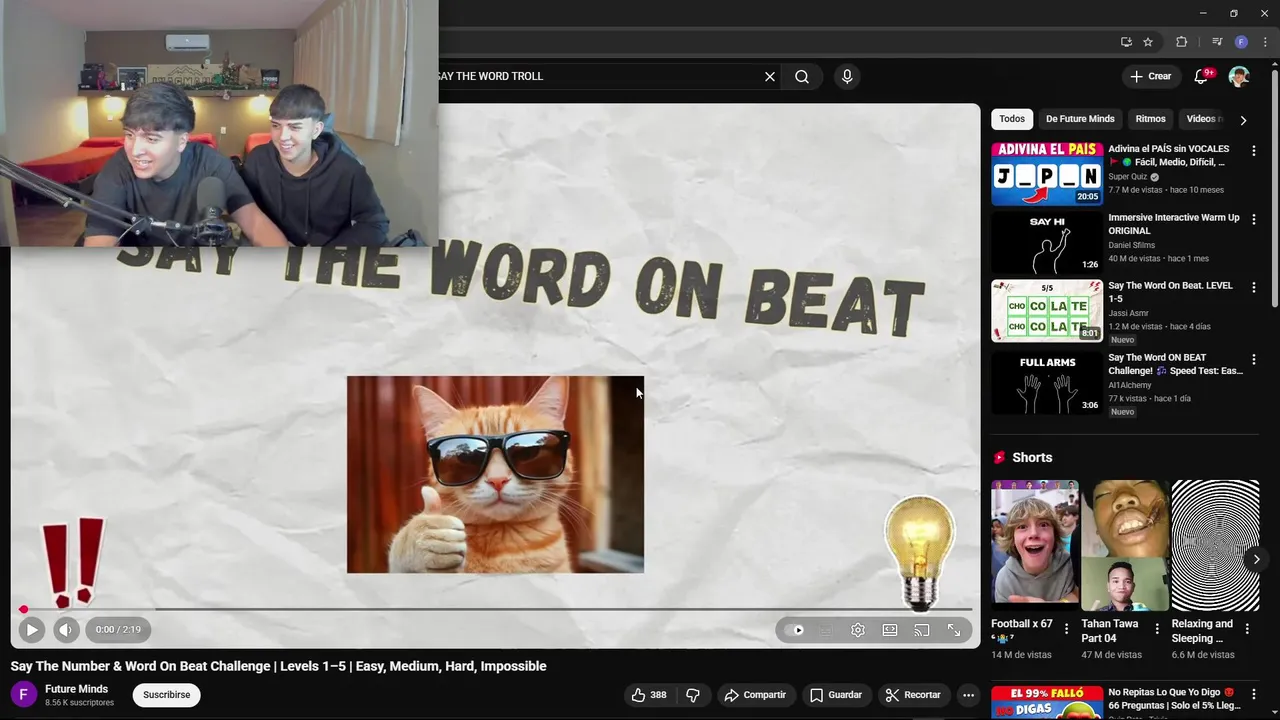Show next Shorts with arrow button
Screen dimensions: 1280x720
tap(1256, 559)
